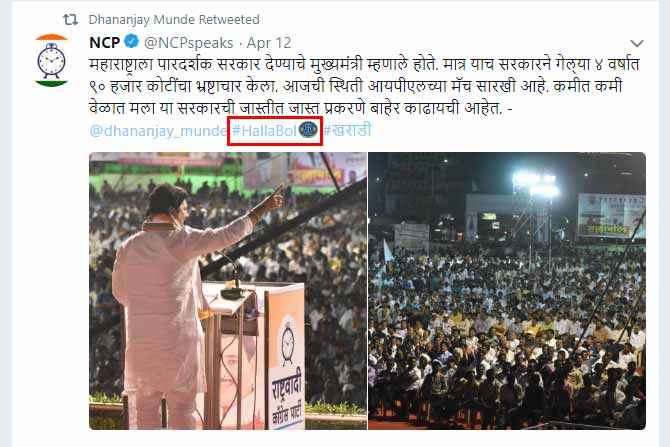Follow the #HallaBol hashtag
This screenshot has height=447, width=670.
tap(264, 130)
